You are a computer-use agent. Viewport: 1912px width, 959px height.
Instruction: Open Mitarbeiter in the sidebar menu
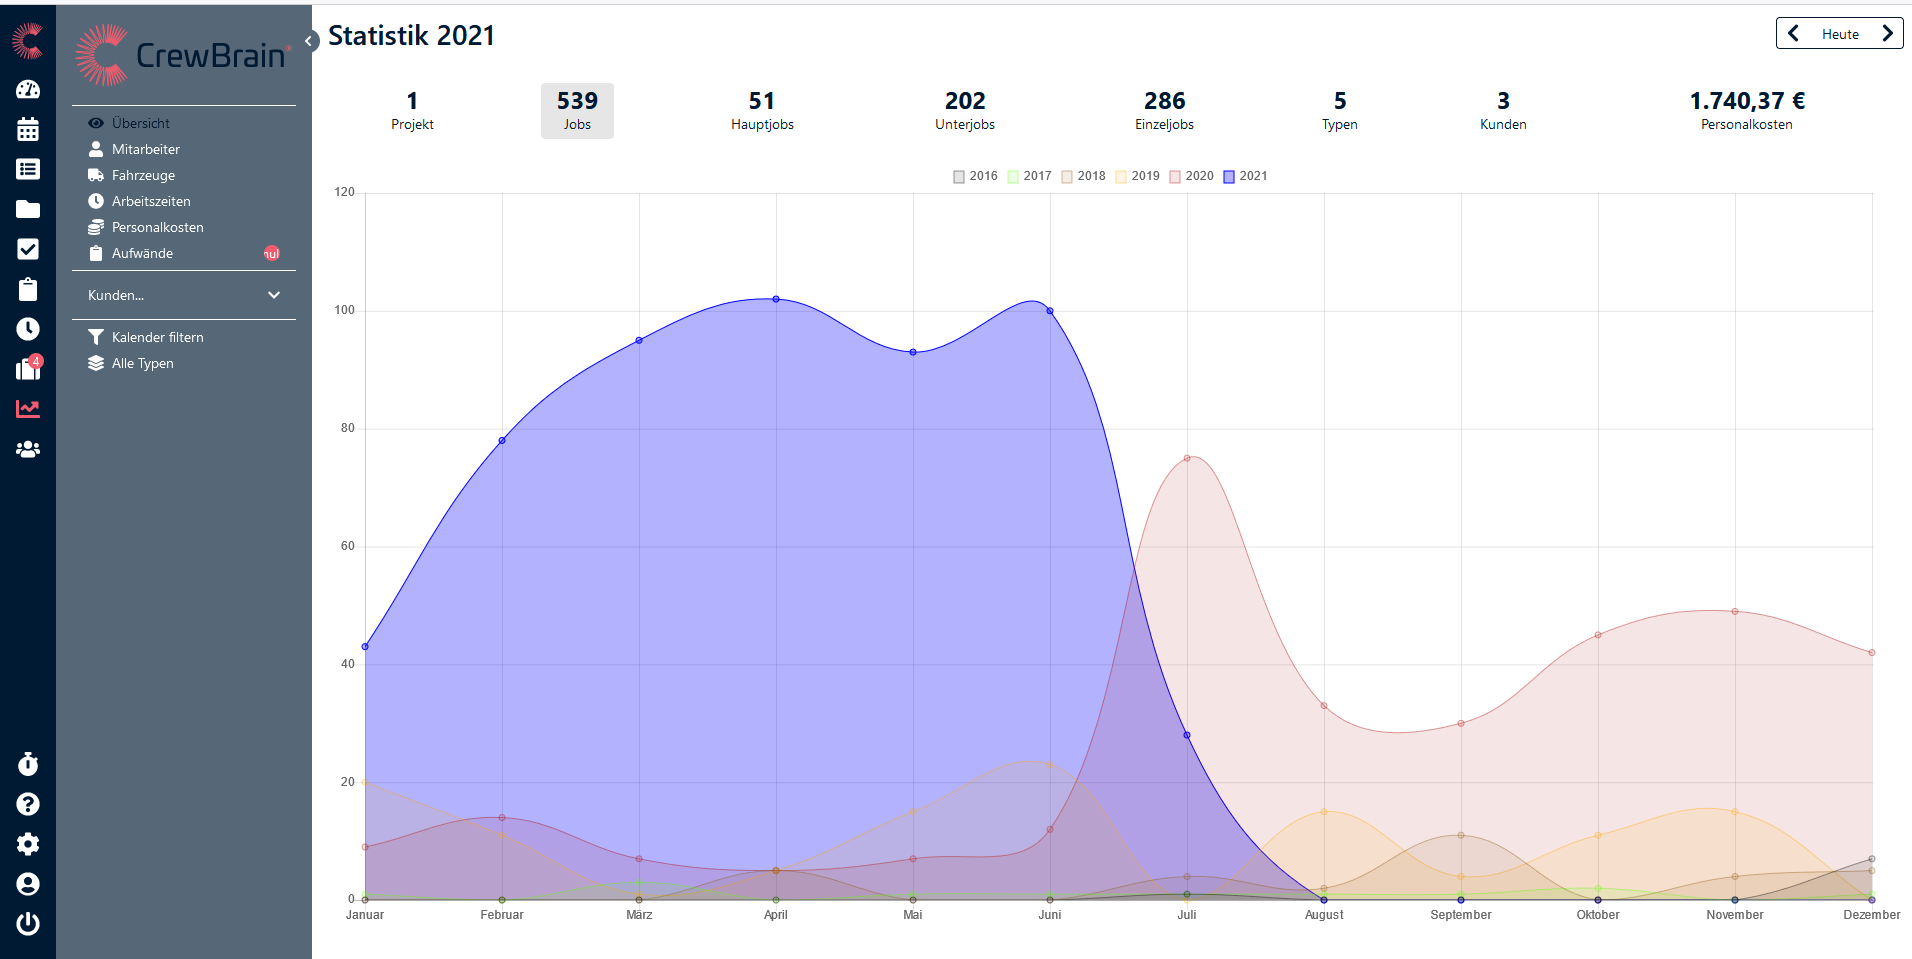146,149
